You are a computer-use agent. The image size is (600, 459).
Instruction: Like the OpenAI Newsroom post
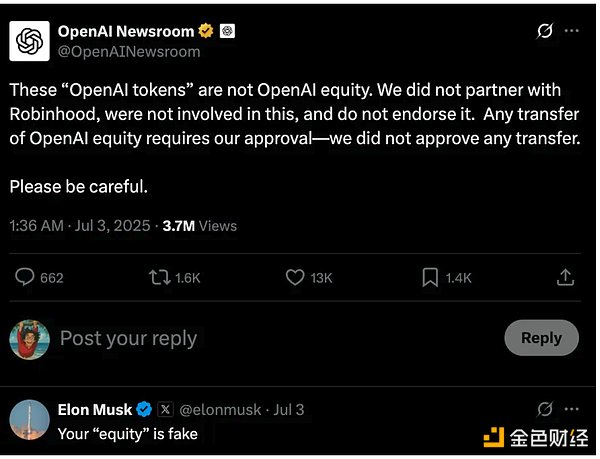295,277
